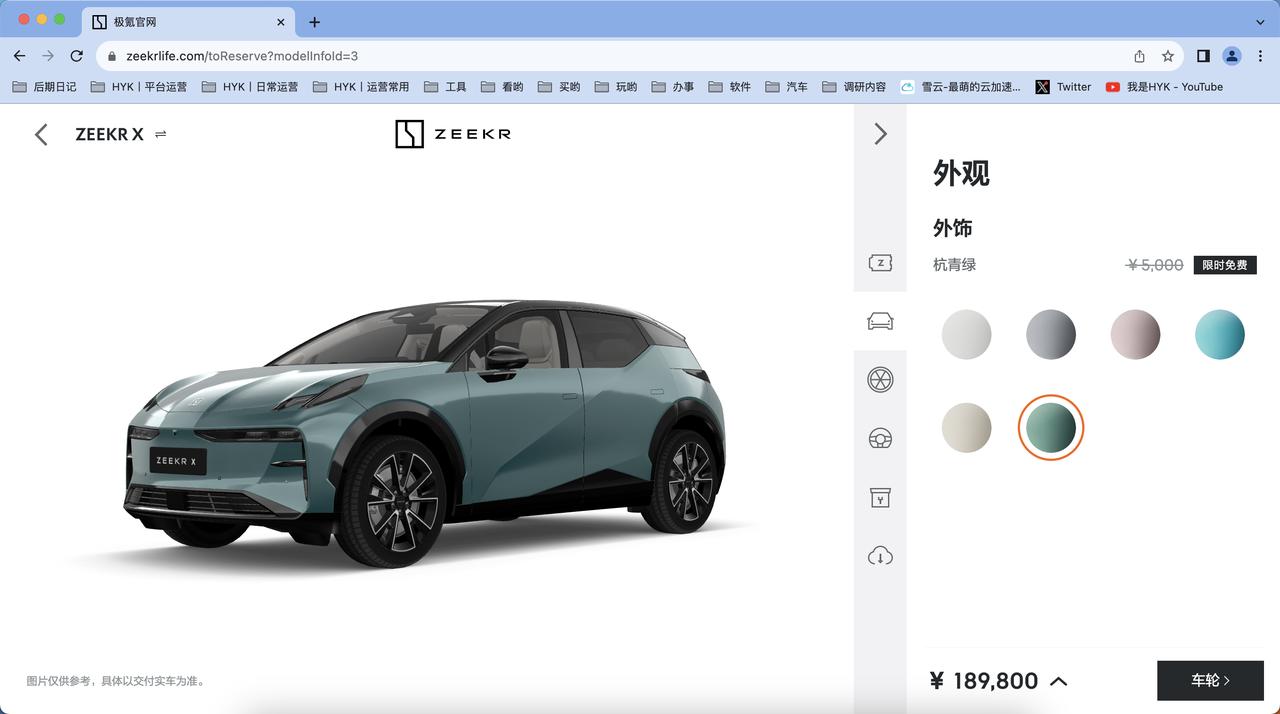Select the 极氪官网 browser tab
1280x714 pixels.
188,22
